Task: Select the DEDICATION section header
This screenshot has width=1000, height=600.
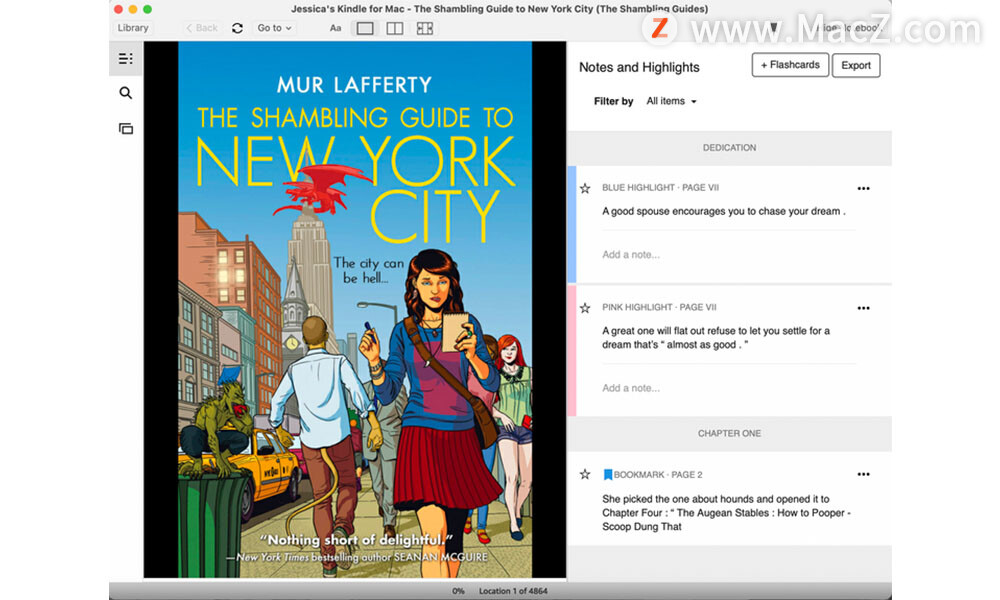Action: (729, 147)
